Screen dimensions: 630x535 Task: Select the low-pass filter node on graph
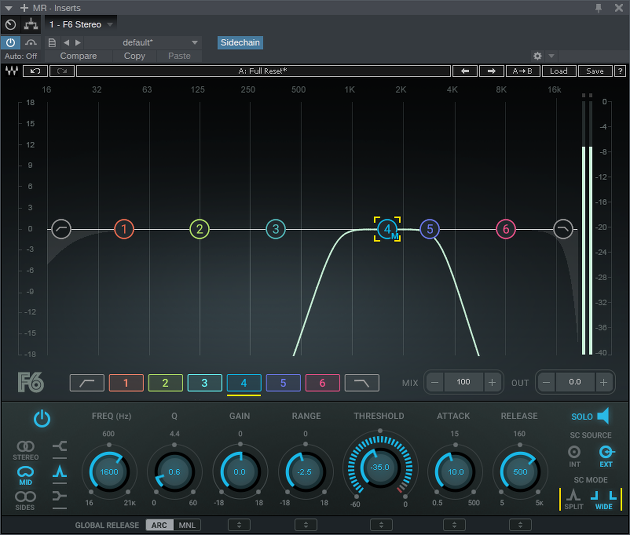[x=563, y=229]
